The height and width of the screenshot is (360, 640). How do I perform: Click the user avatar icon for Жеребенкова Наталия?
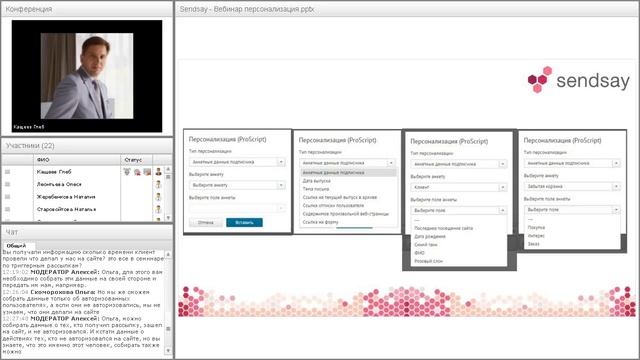coord(158,197)
